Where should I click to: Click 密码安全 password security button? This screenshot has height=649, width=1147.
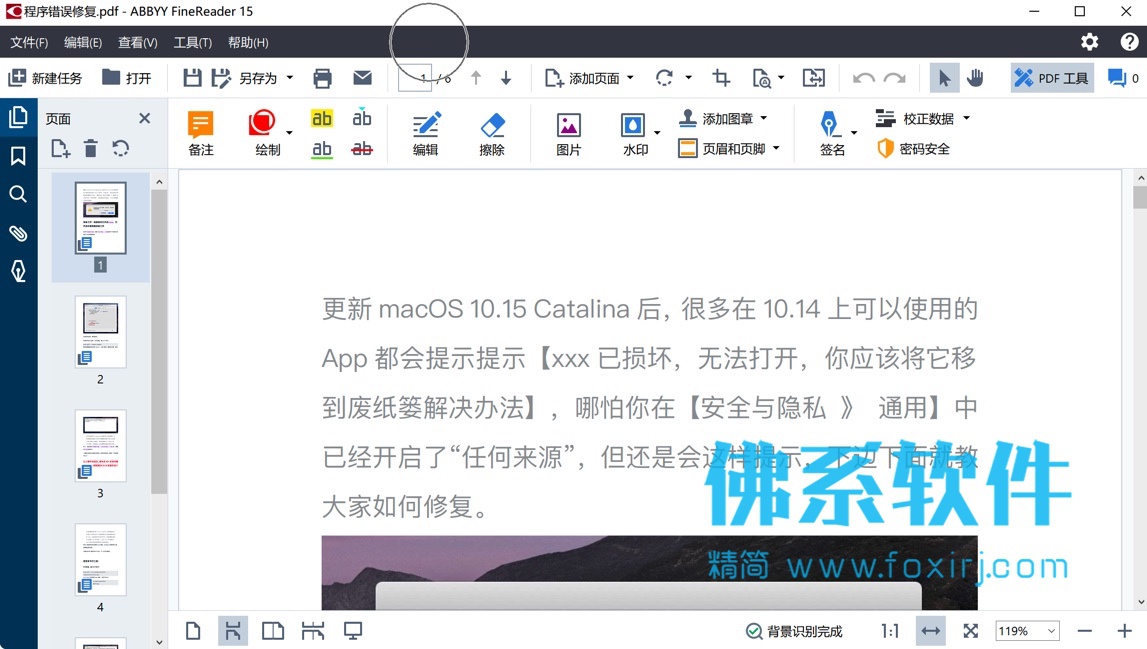coord(913,149)
